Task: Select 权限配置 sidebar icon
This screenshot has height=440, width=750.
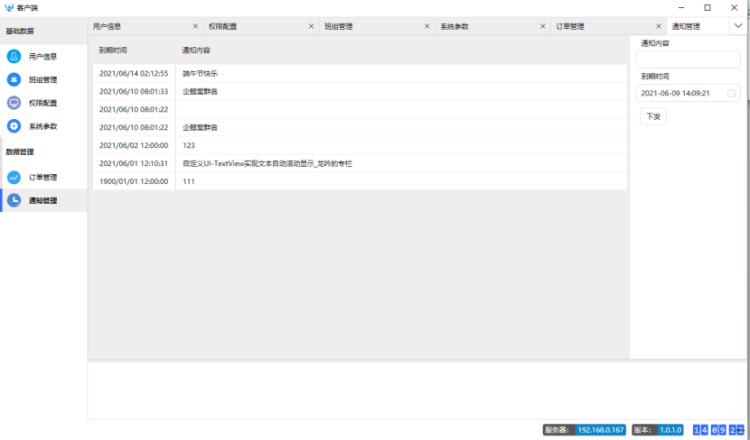Action: point(14,102)
